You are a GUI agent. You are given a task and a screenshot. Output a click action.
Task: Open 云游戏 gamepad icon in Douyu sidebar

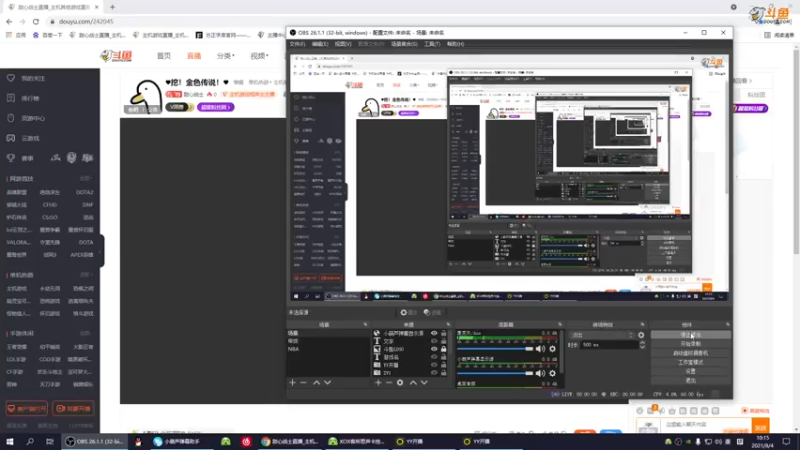pyautogui.click(x=11, y=138)
